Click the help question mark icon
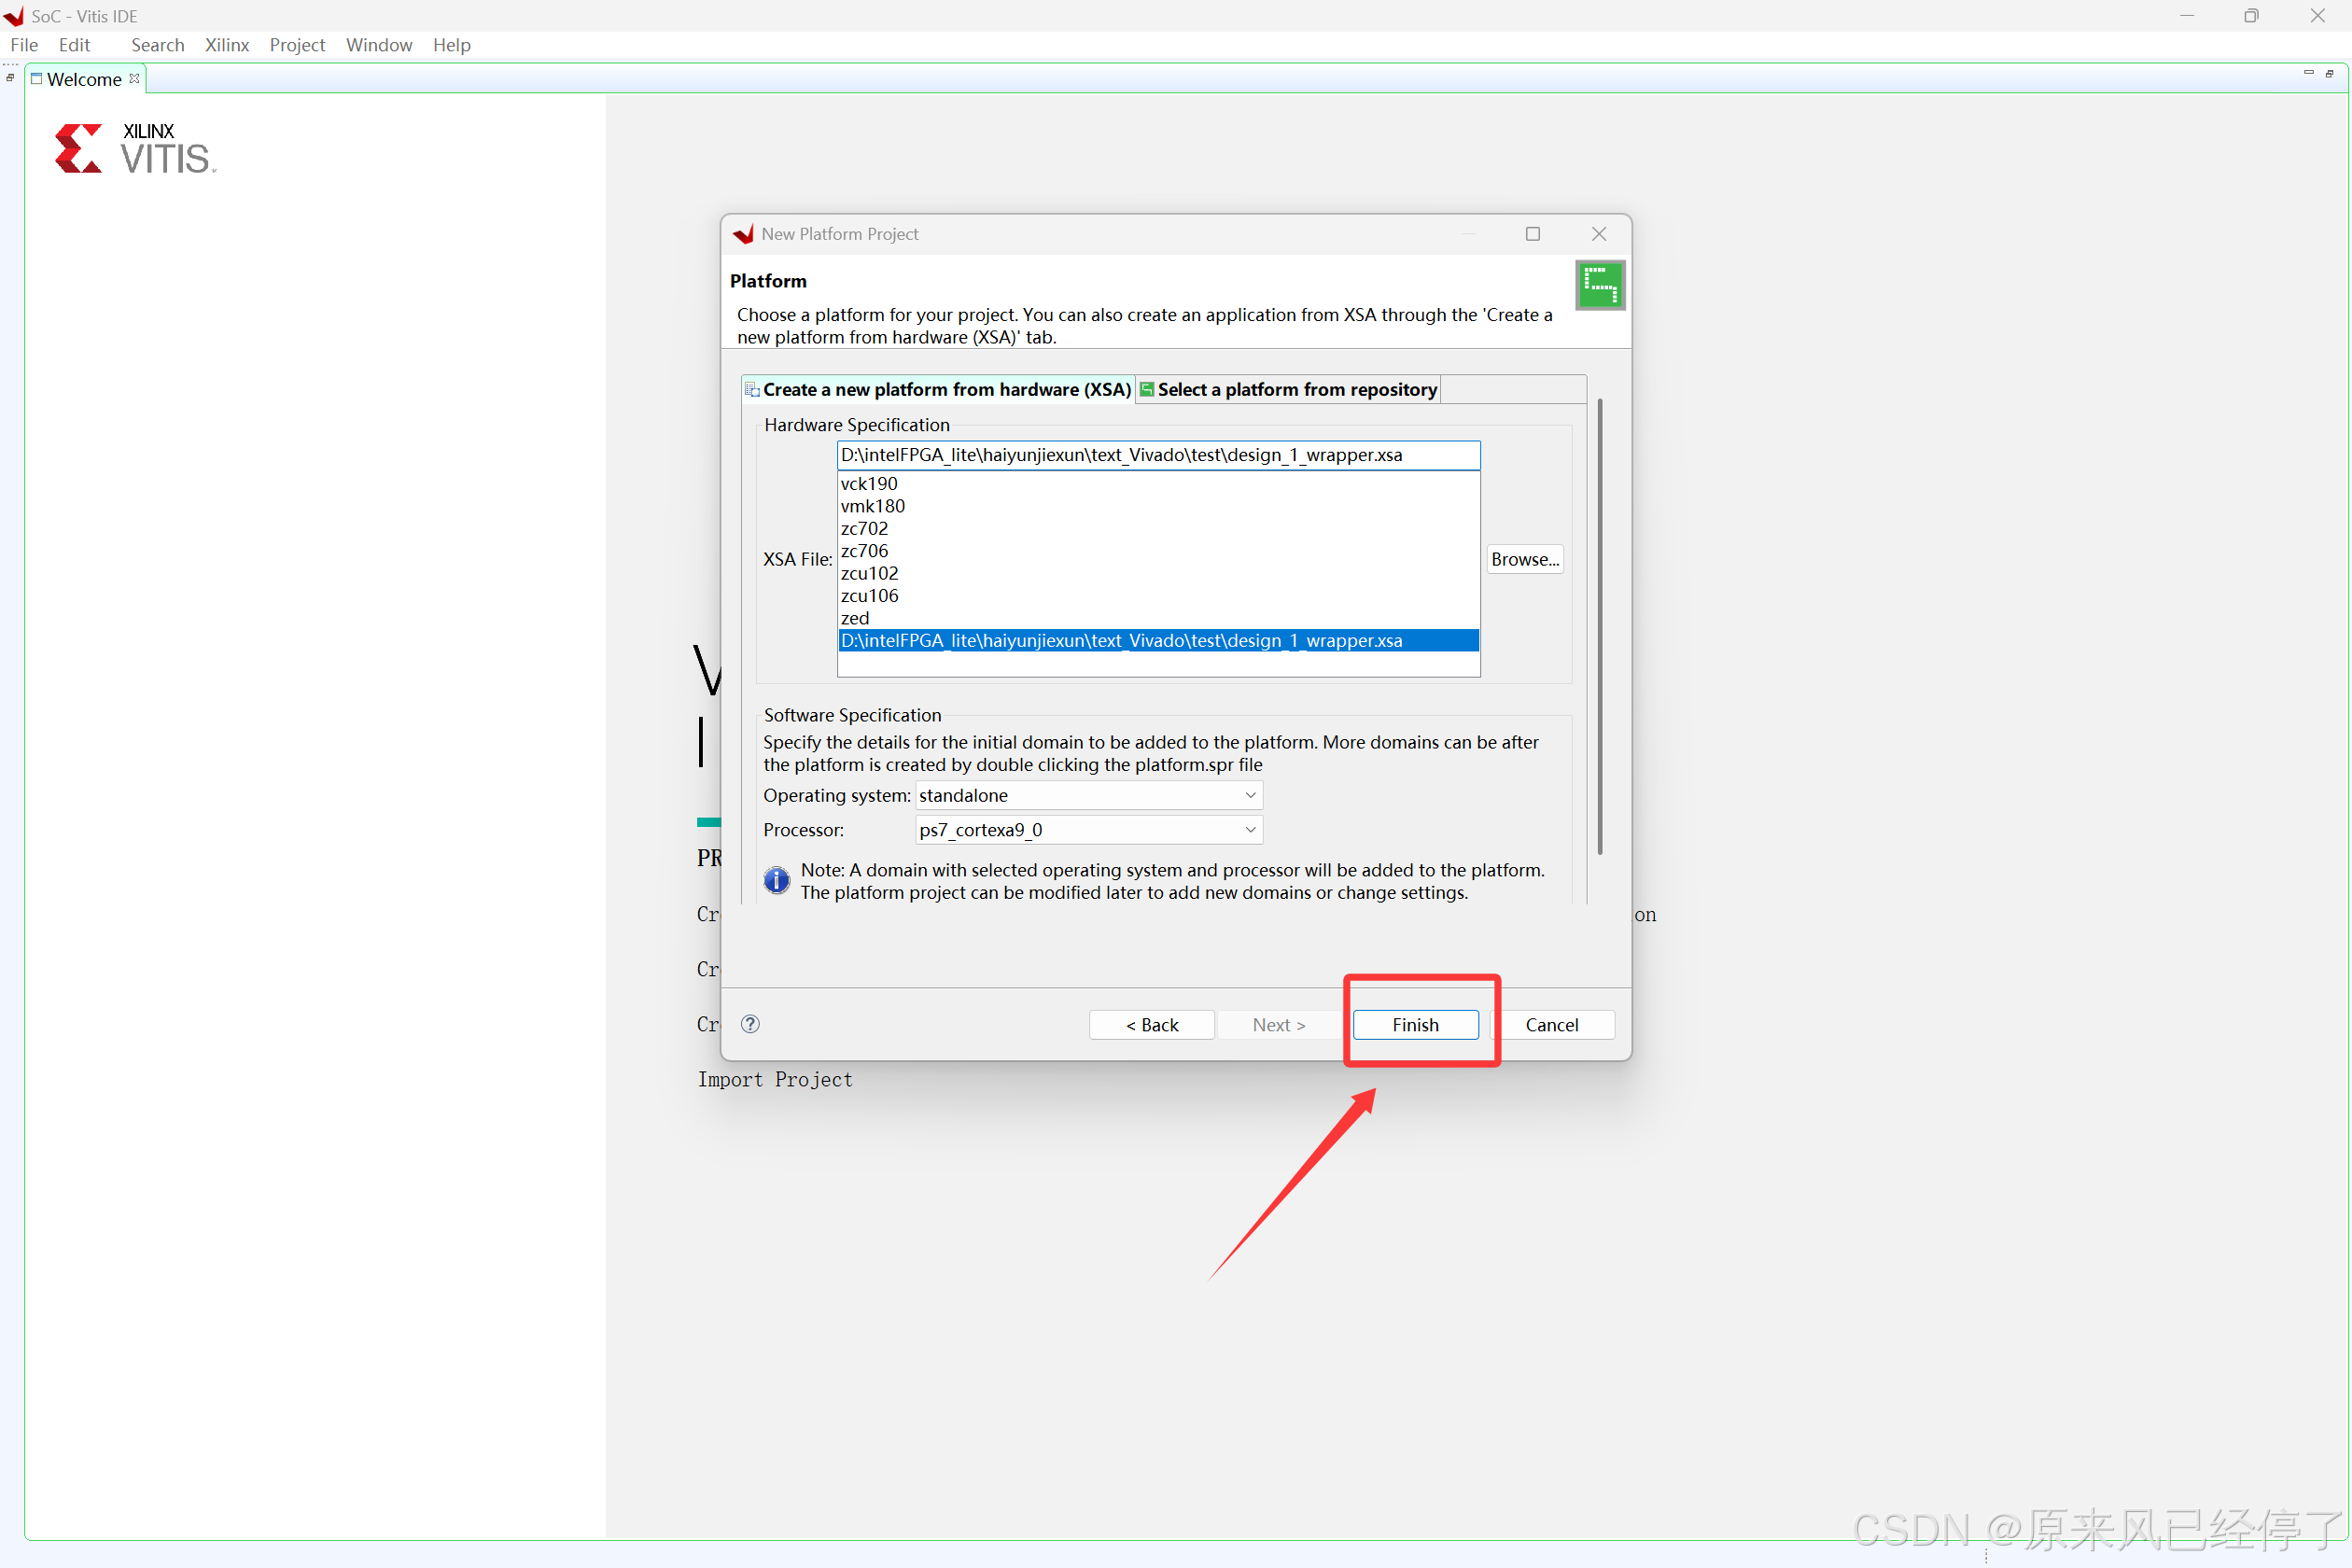 [750, 1024]
